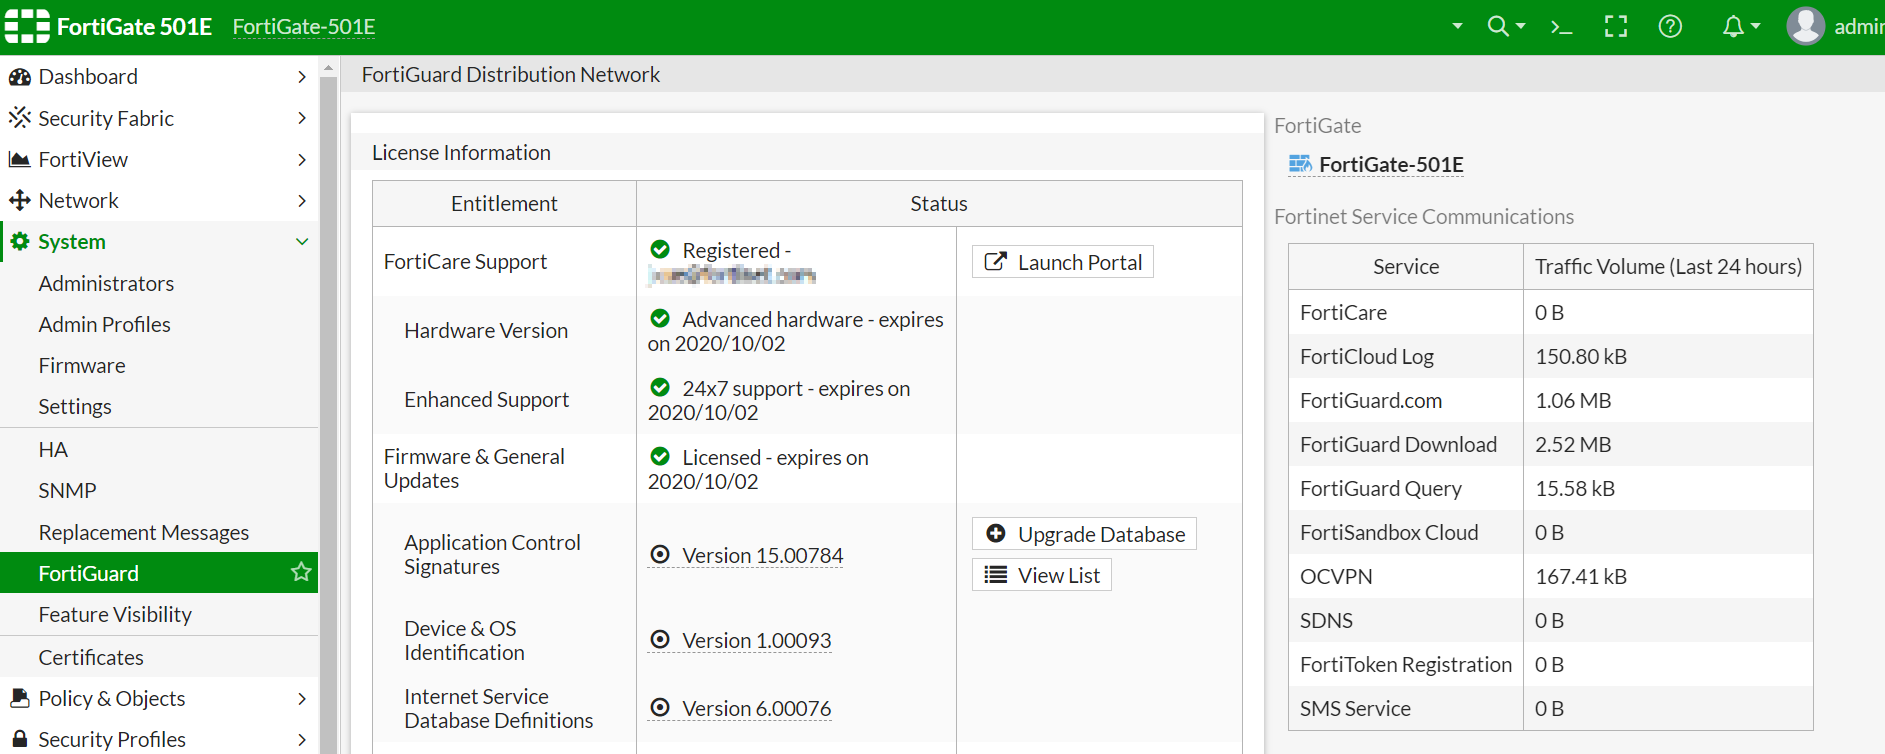
Task: Click the Policy & Objects icon
Action: (x=20, y=698)
